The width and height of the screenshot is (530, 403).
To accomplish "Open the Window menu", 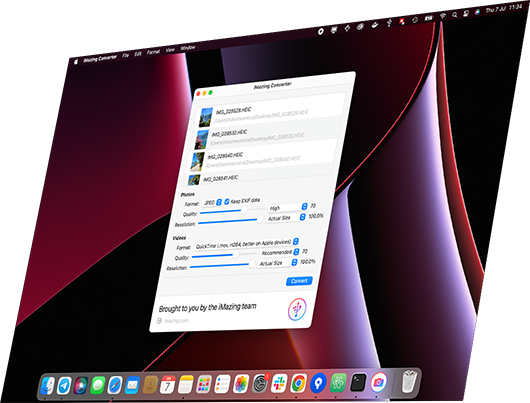I will (x=188, y=47).
